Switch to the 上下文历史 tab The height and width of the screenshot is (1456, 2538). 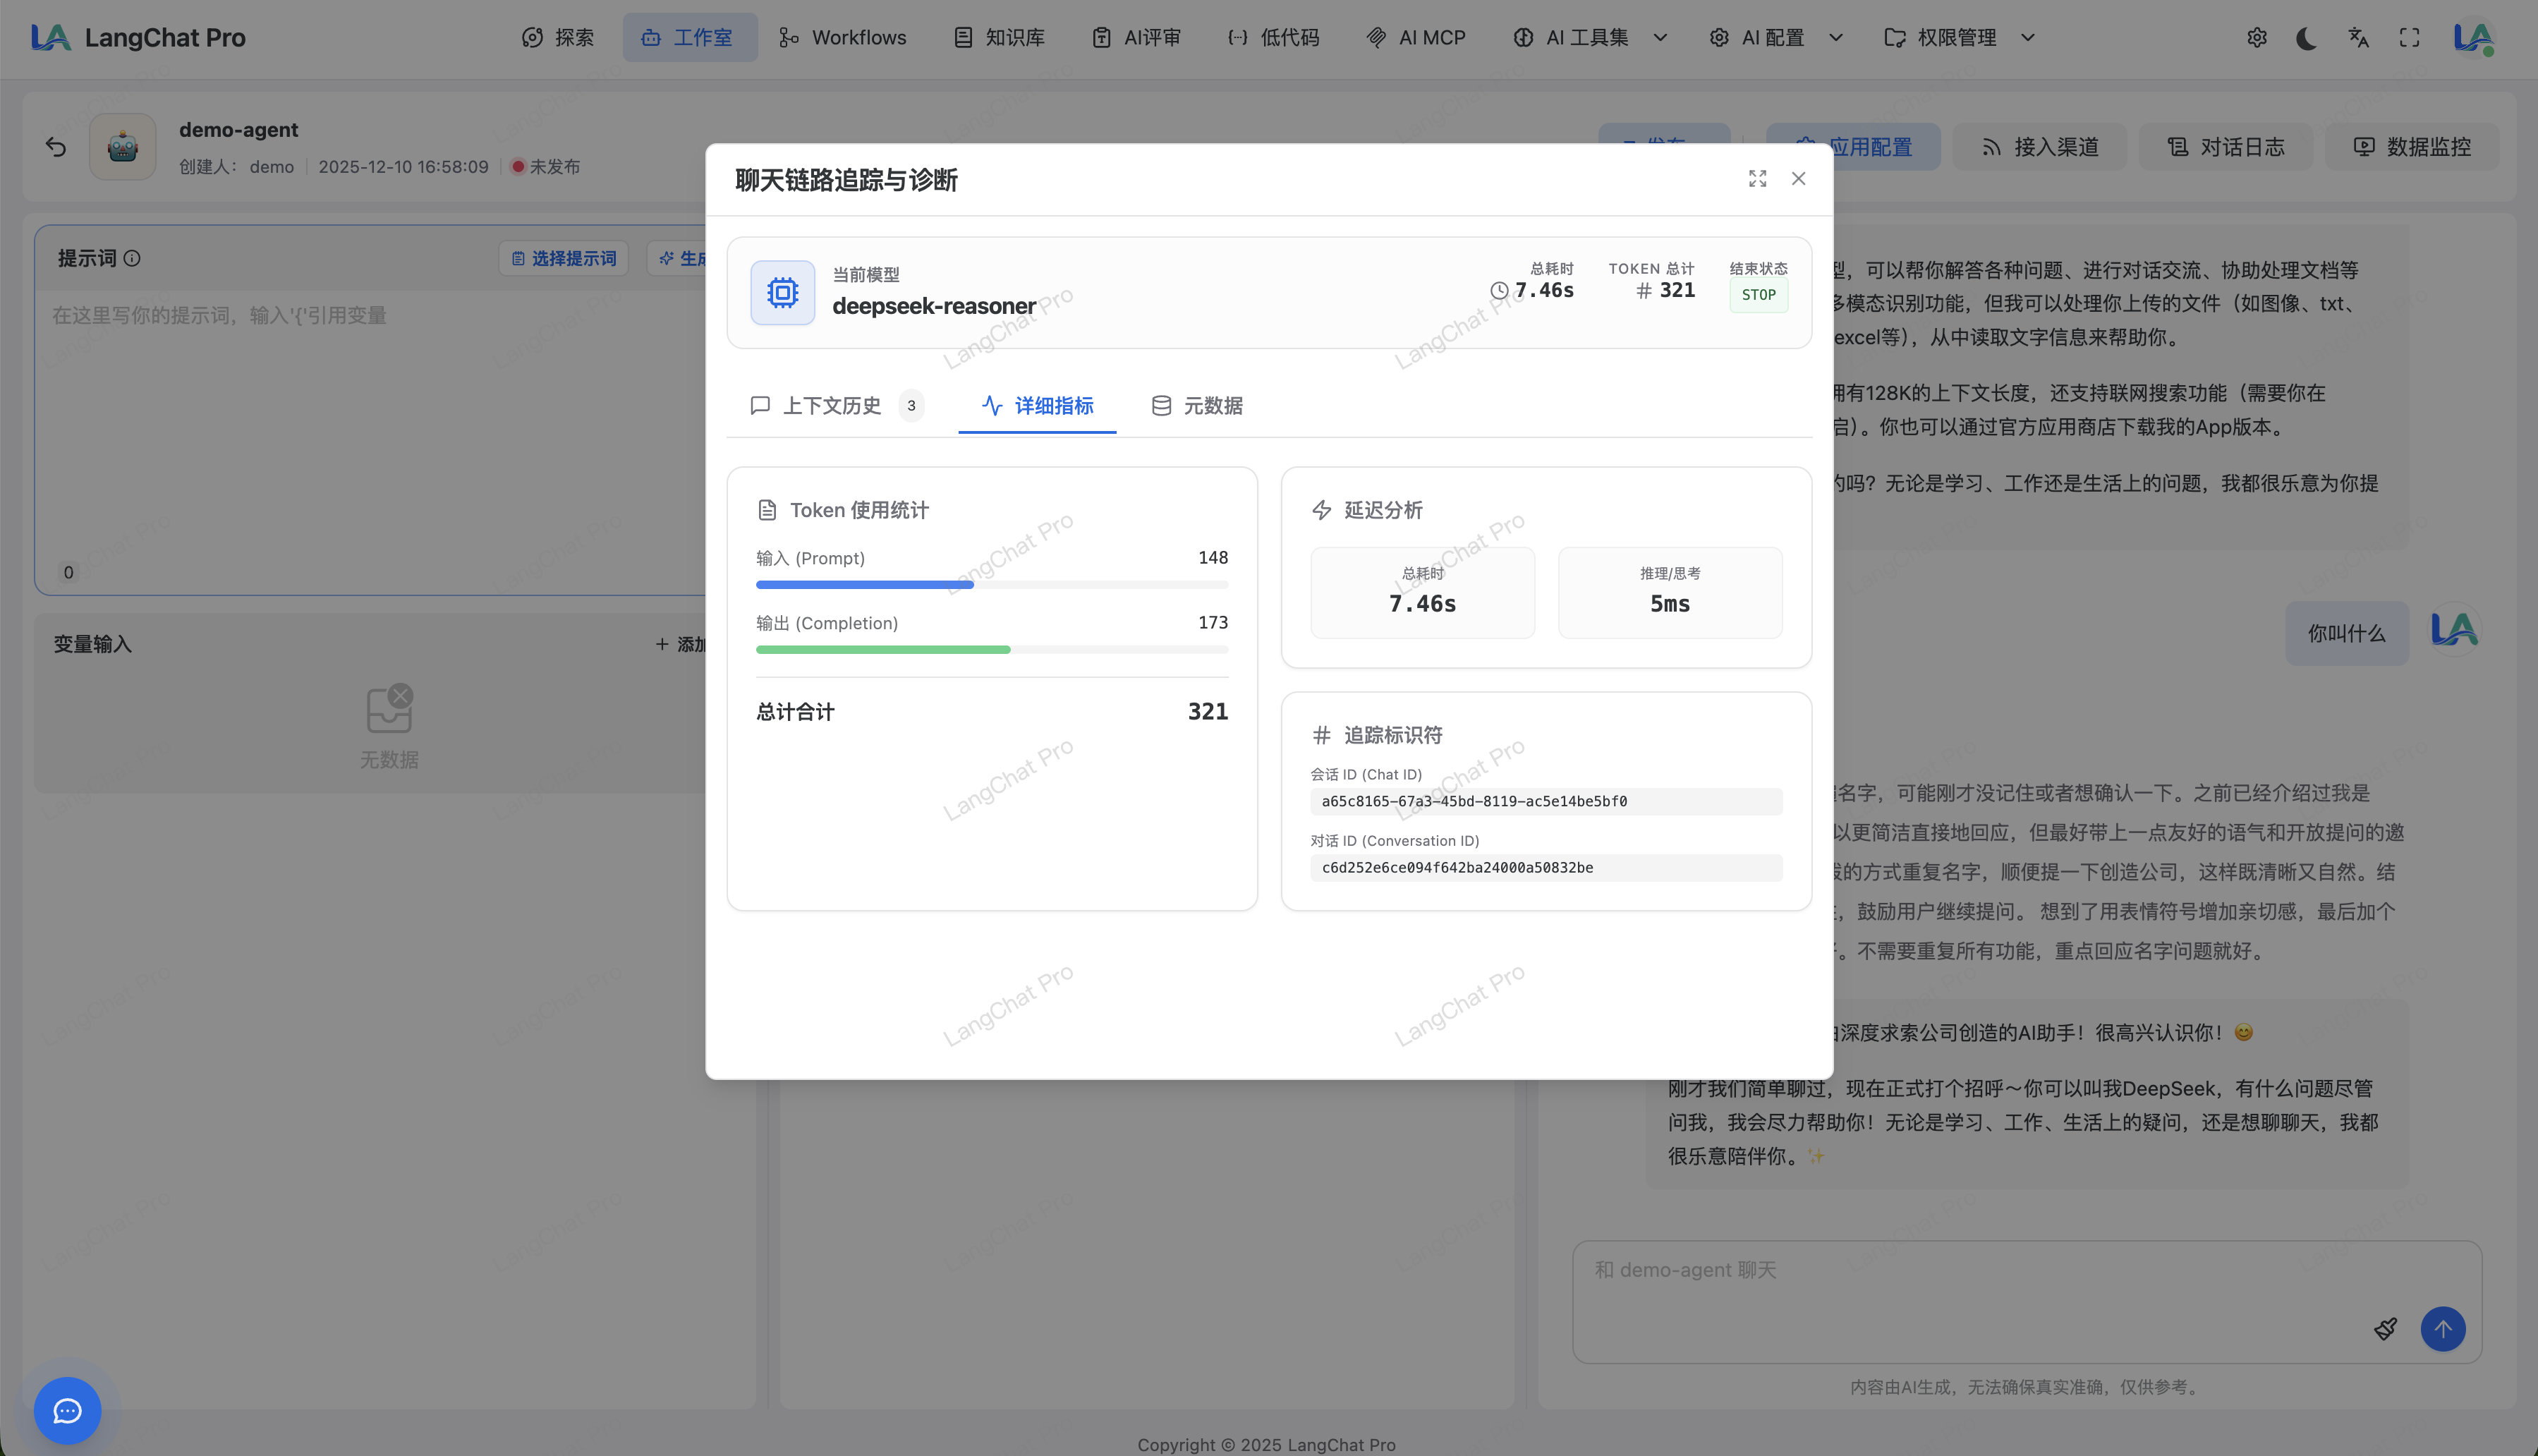(x=832, y=405)
